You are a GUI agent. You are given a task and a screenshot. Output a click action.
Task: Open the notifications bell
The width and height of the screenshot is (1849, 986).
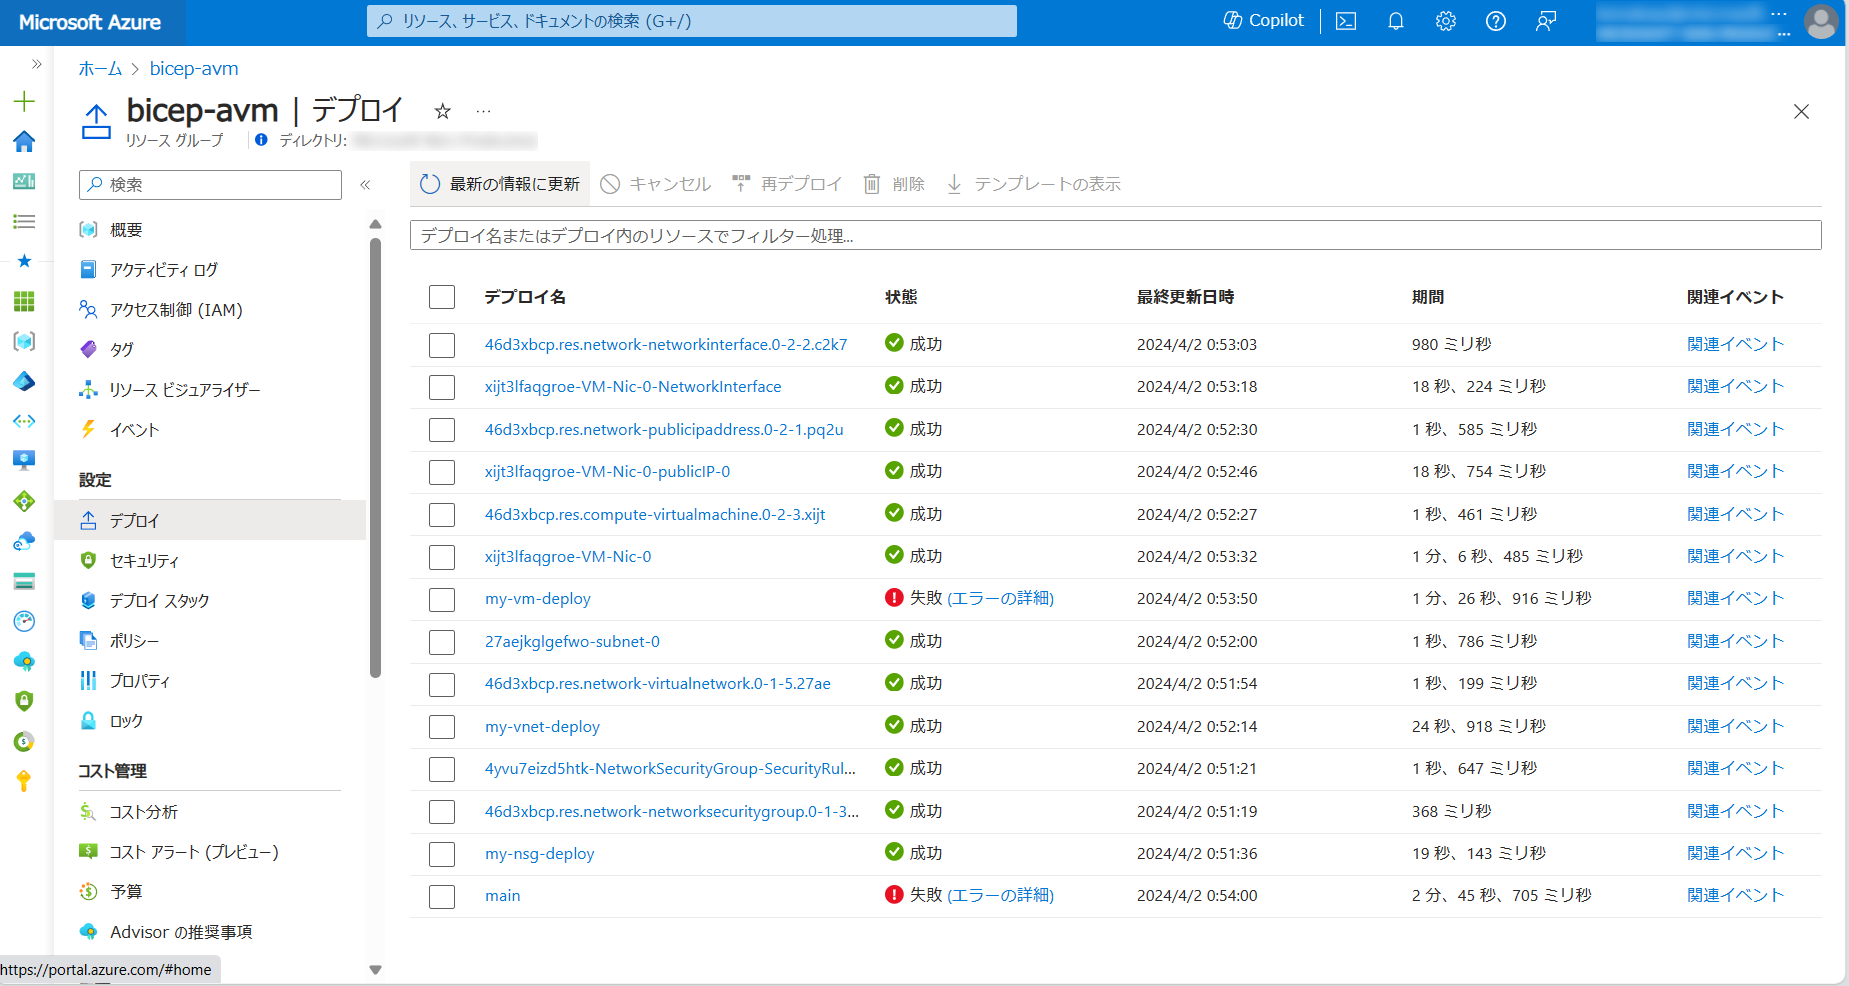point(1396,21)
